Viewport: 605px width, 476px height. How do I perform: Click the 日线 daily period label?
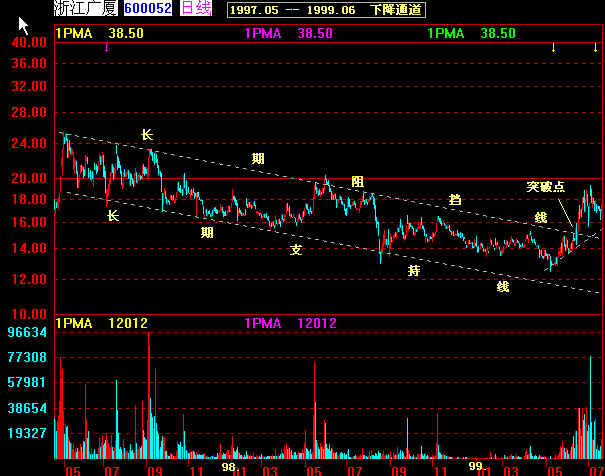coord(196,8)
